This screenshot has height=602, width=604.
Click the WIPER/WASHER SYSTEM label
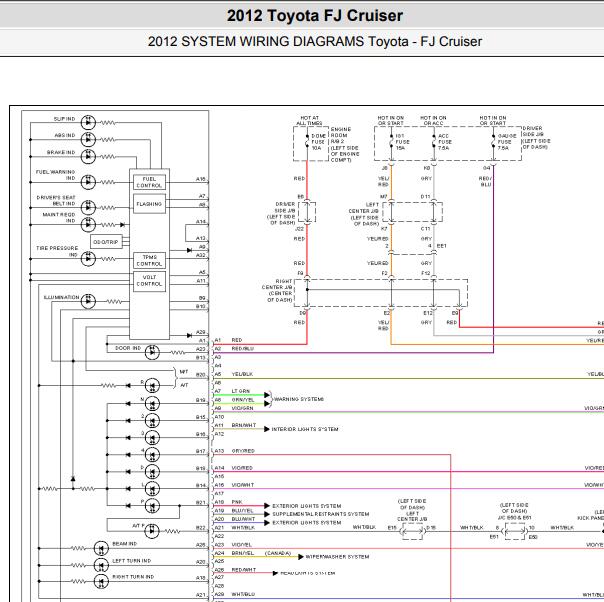click(x=337, y=557)
